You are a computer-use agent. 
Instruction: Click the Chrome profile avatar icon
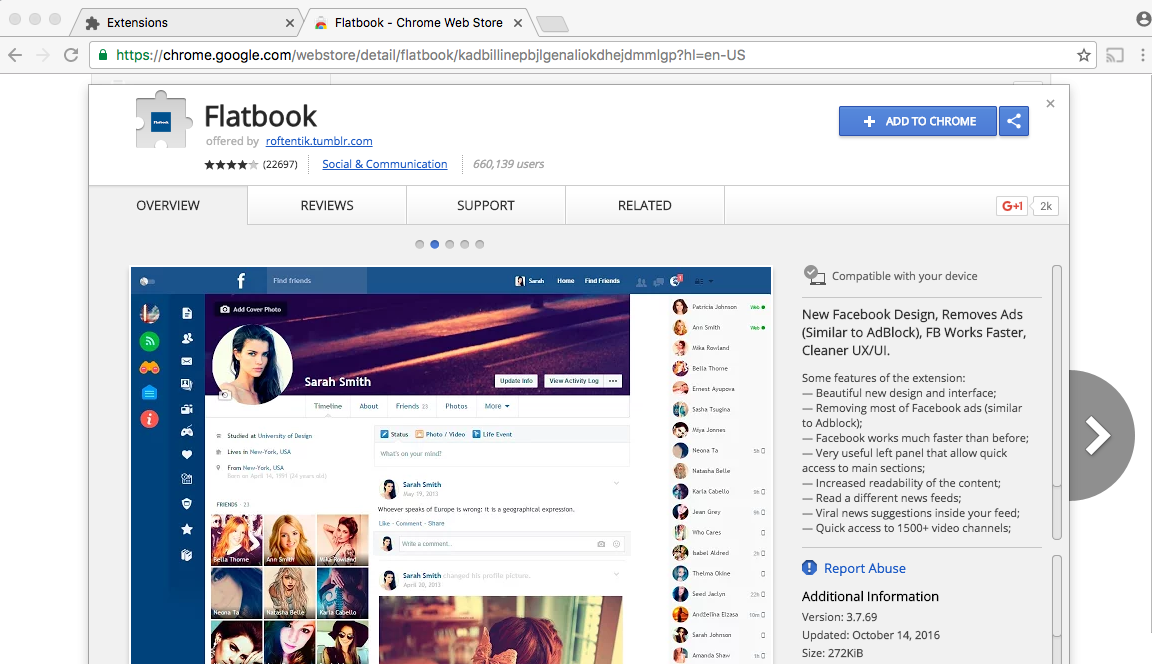click(x=1143, y=19)
